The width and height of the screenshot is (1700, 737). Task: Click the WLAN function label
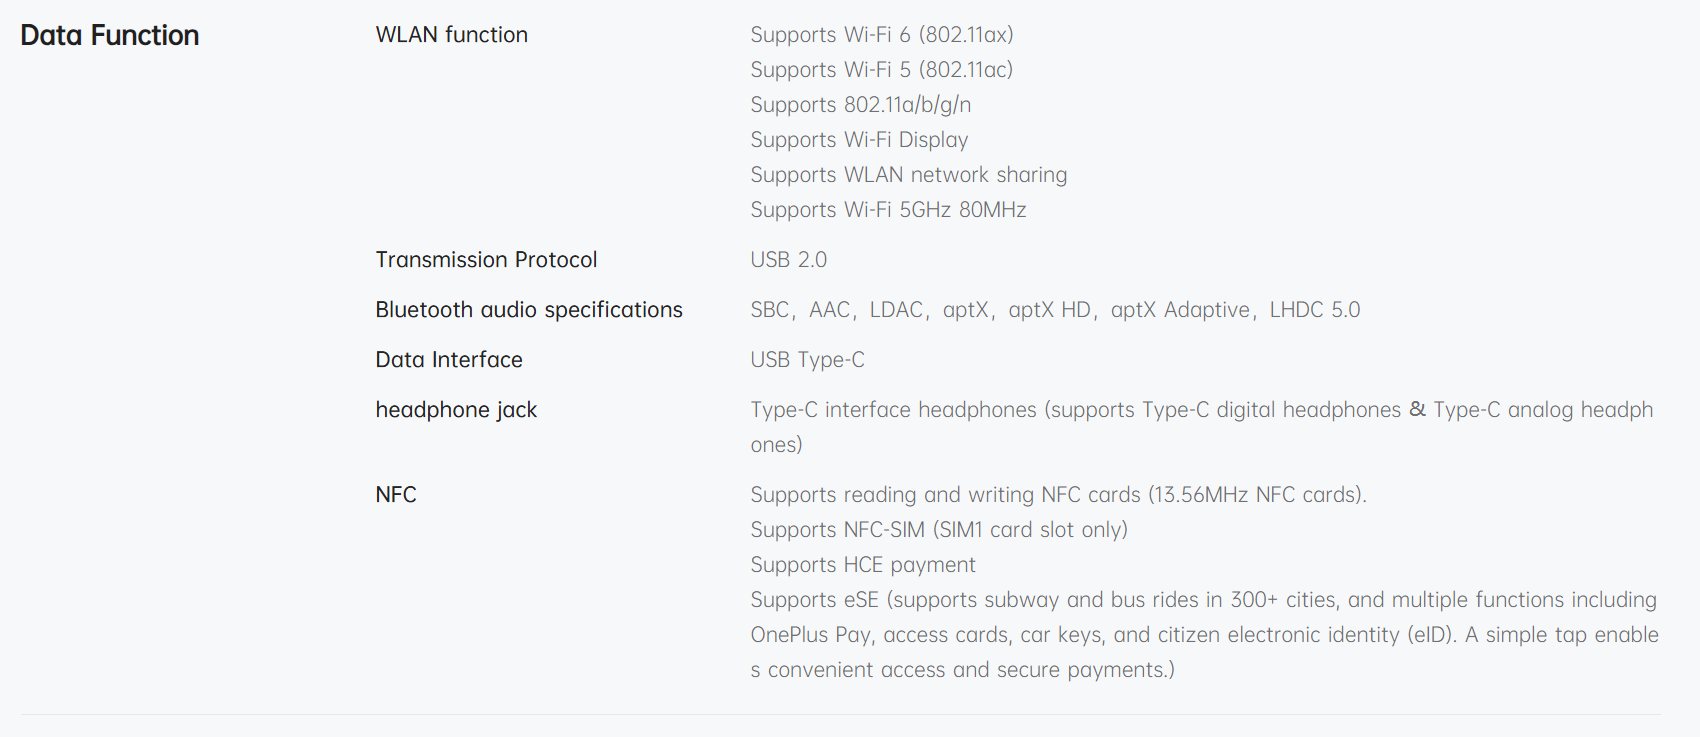[x=451, y=35]
